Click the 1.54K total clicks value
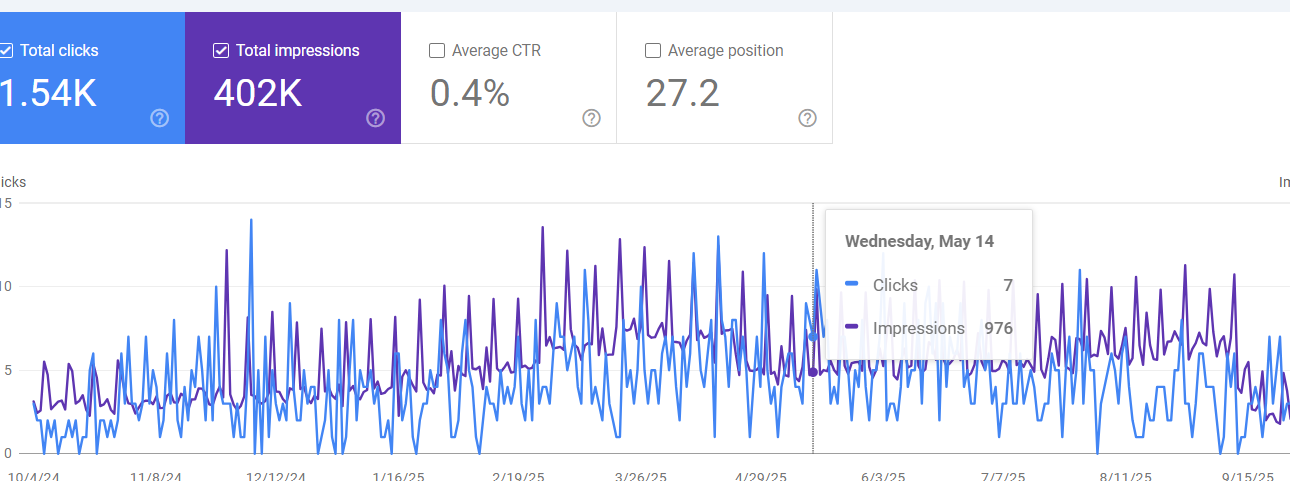 (x=48, y=93)
